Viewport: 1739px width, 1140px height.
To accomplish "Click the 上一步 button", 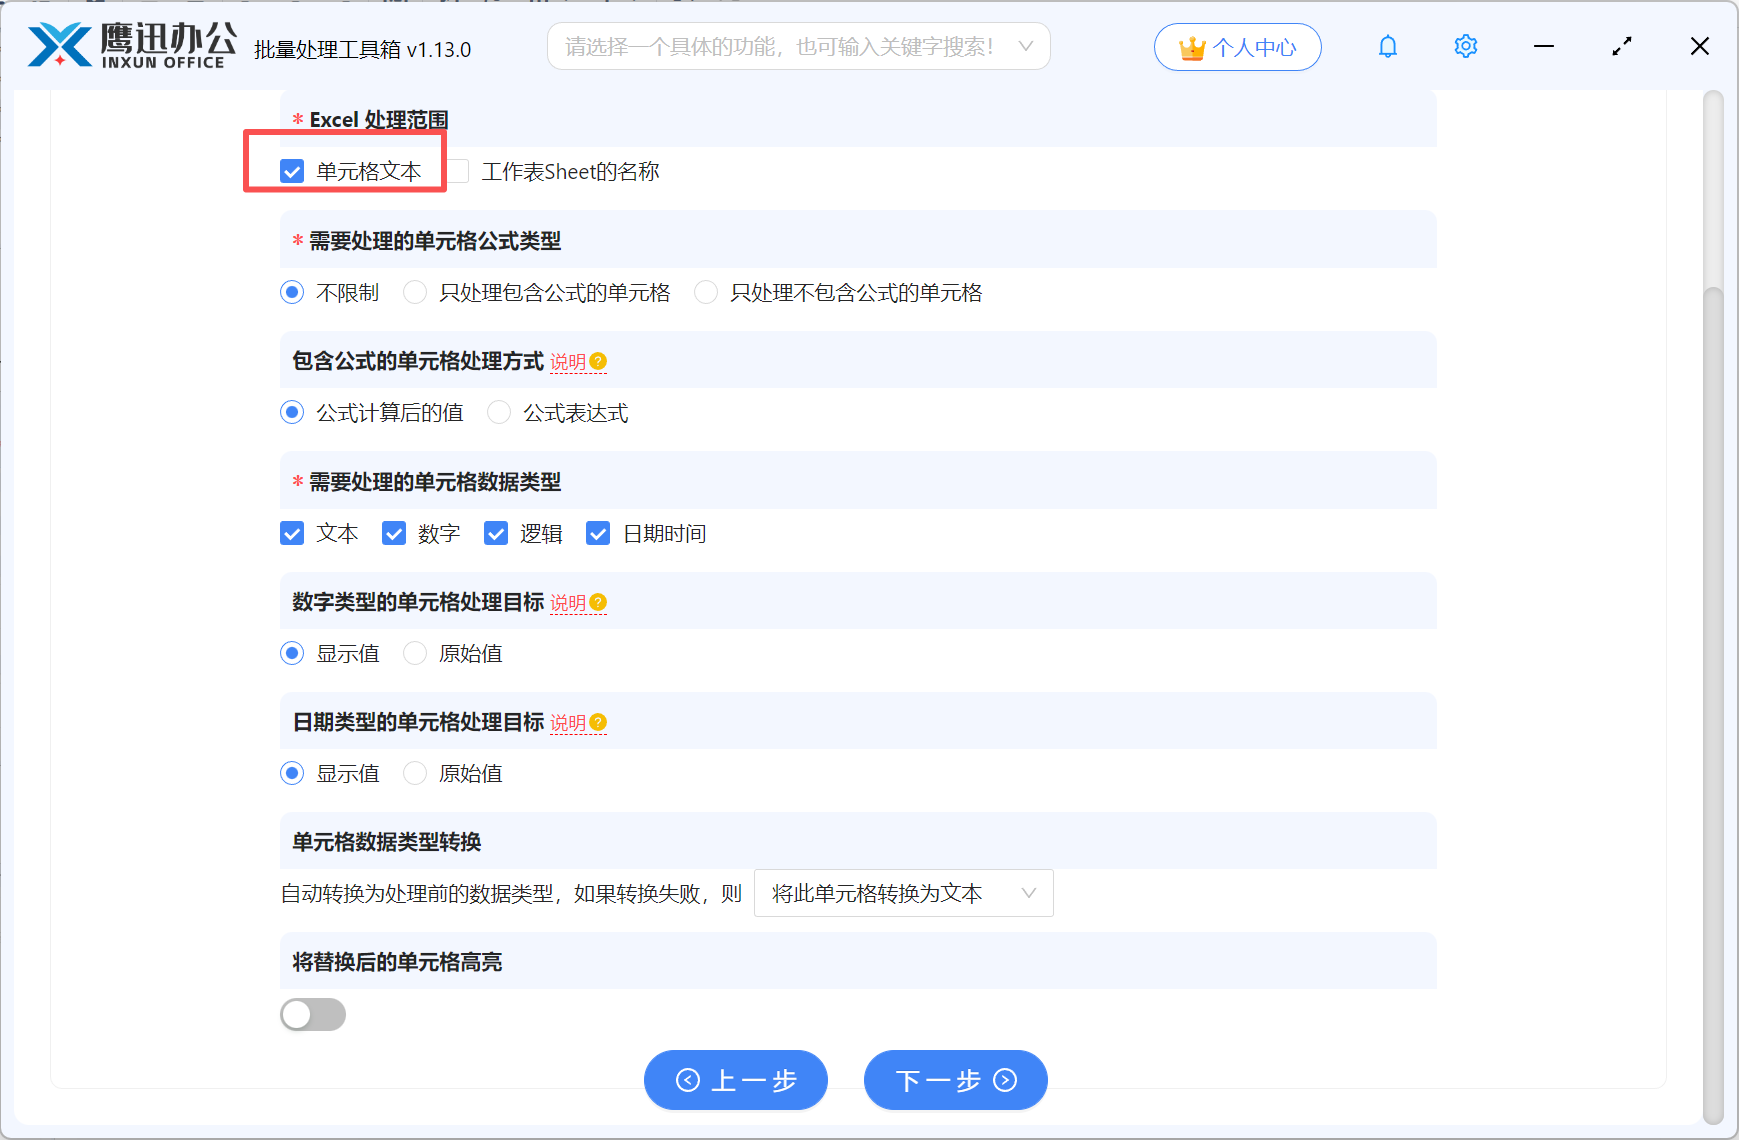I will click(736, 1080).
